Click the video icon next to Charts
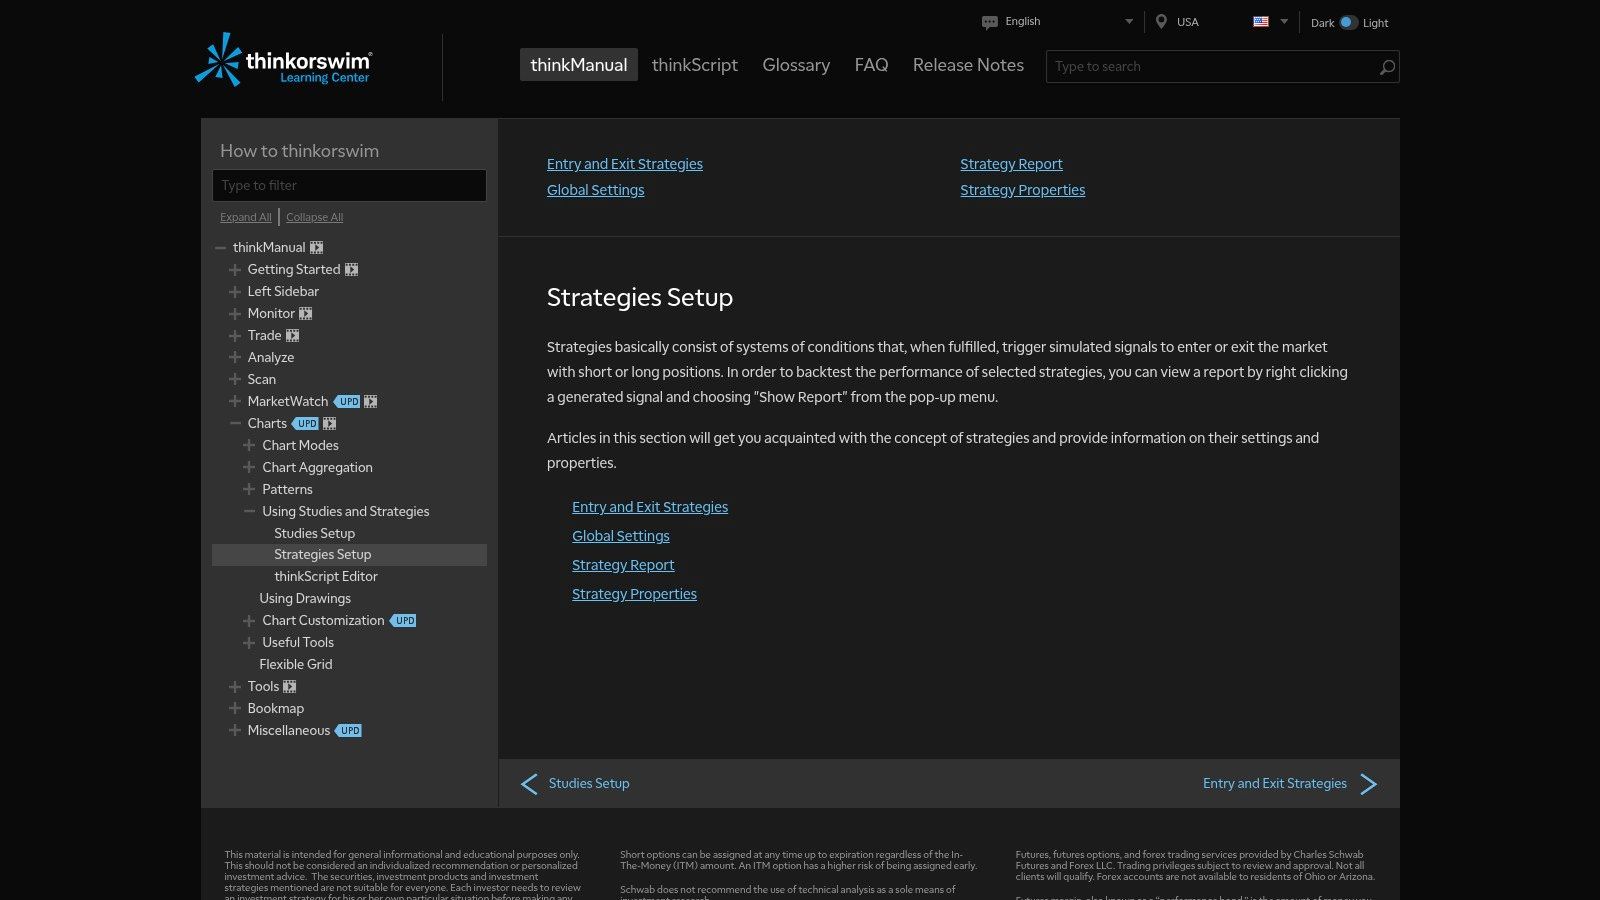The image size is (1600, 900). tap(329, 423)
